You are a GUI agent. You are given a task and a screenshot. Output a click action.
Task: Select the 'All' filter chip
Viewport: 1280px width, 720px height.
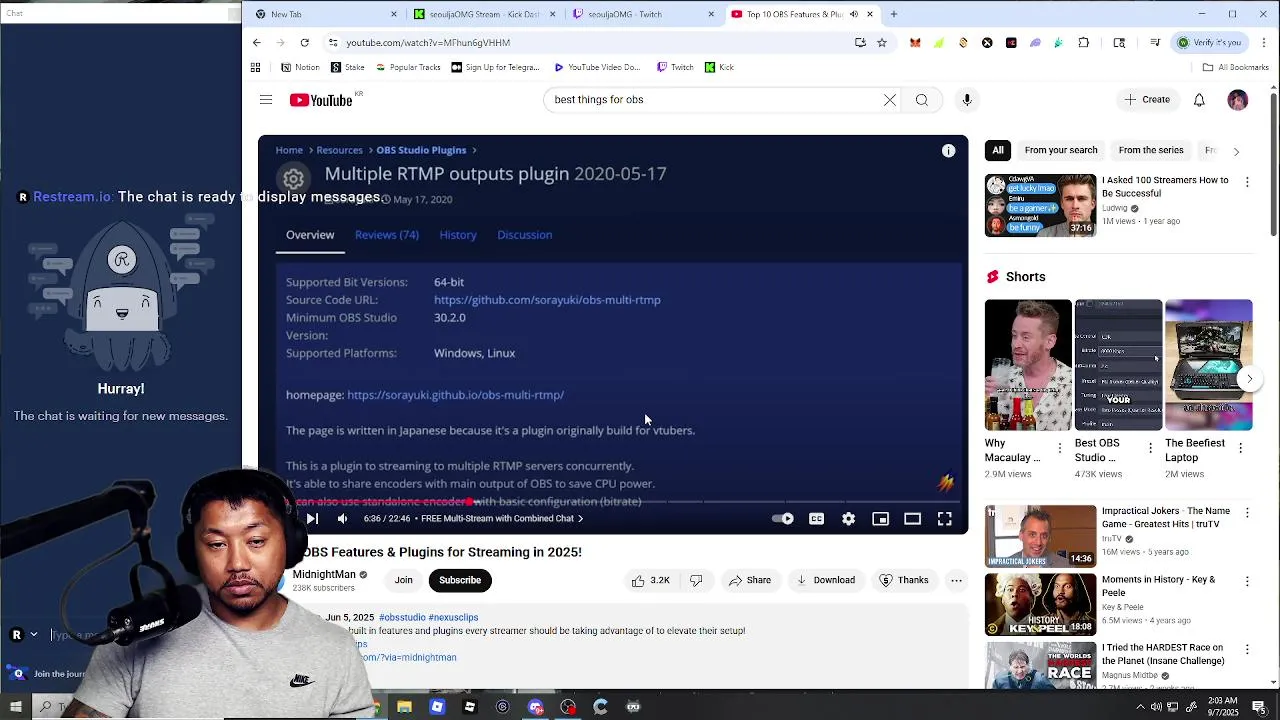(x=998, y=150)
